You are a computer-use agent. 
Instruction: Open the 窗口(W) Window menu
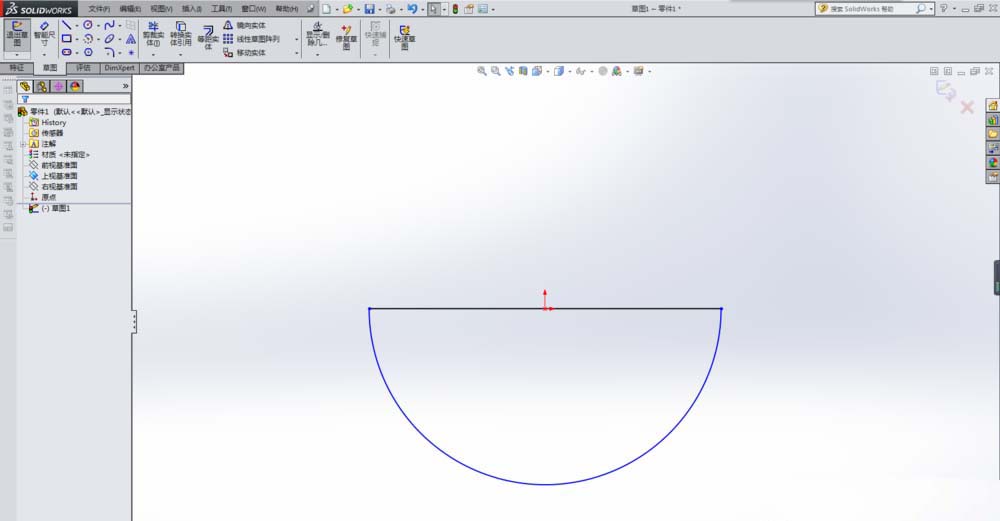tap(253, 9)
